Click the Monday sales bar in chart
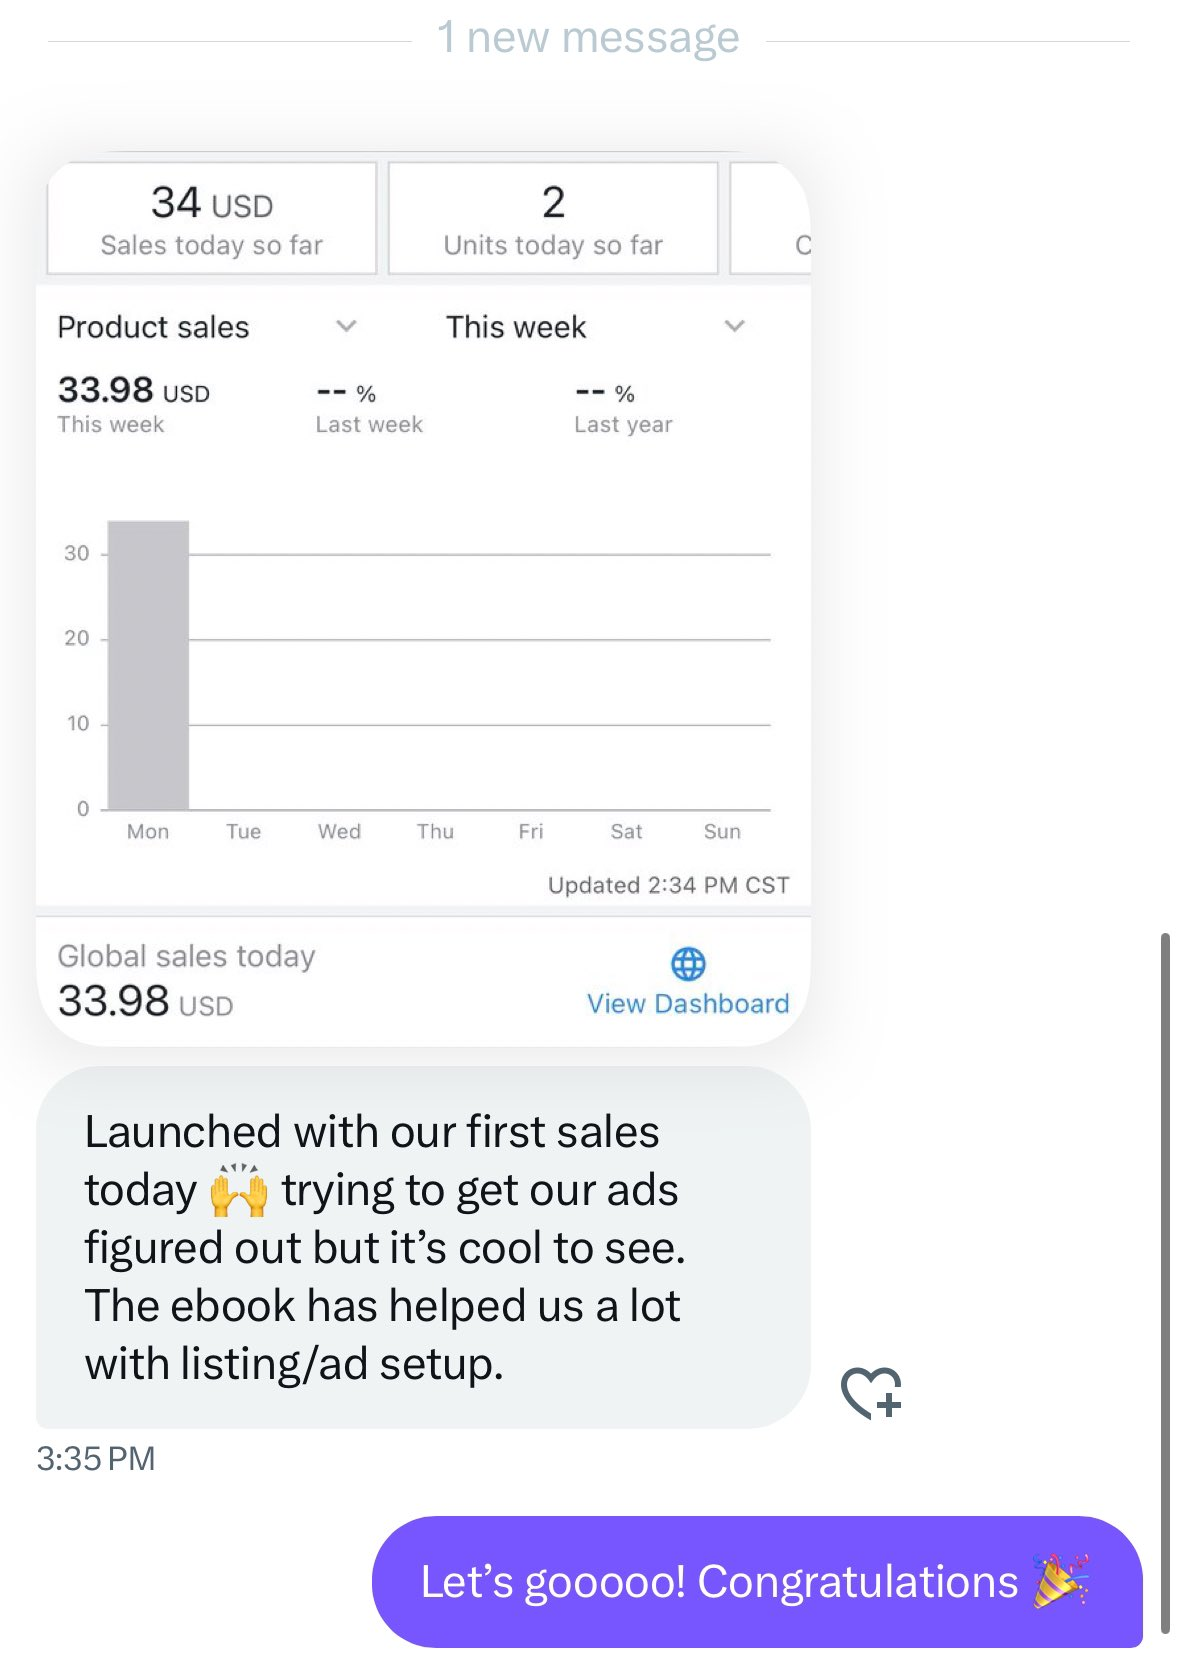The height and width of the screenshot is (1656, 1179). coord(148,665)
